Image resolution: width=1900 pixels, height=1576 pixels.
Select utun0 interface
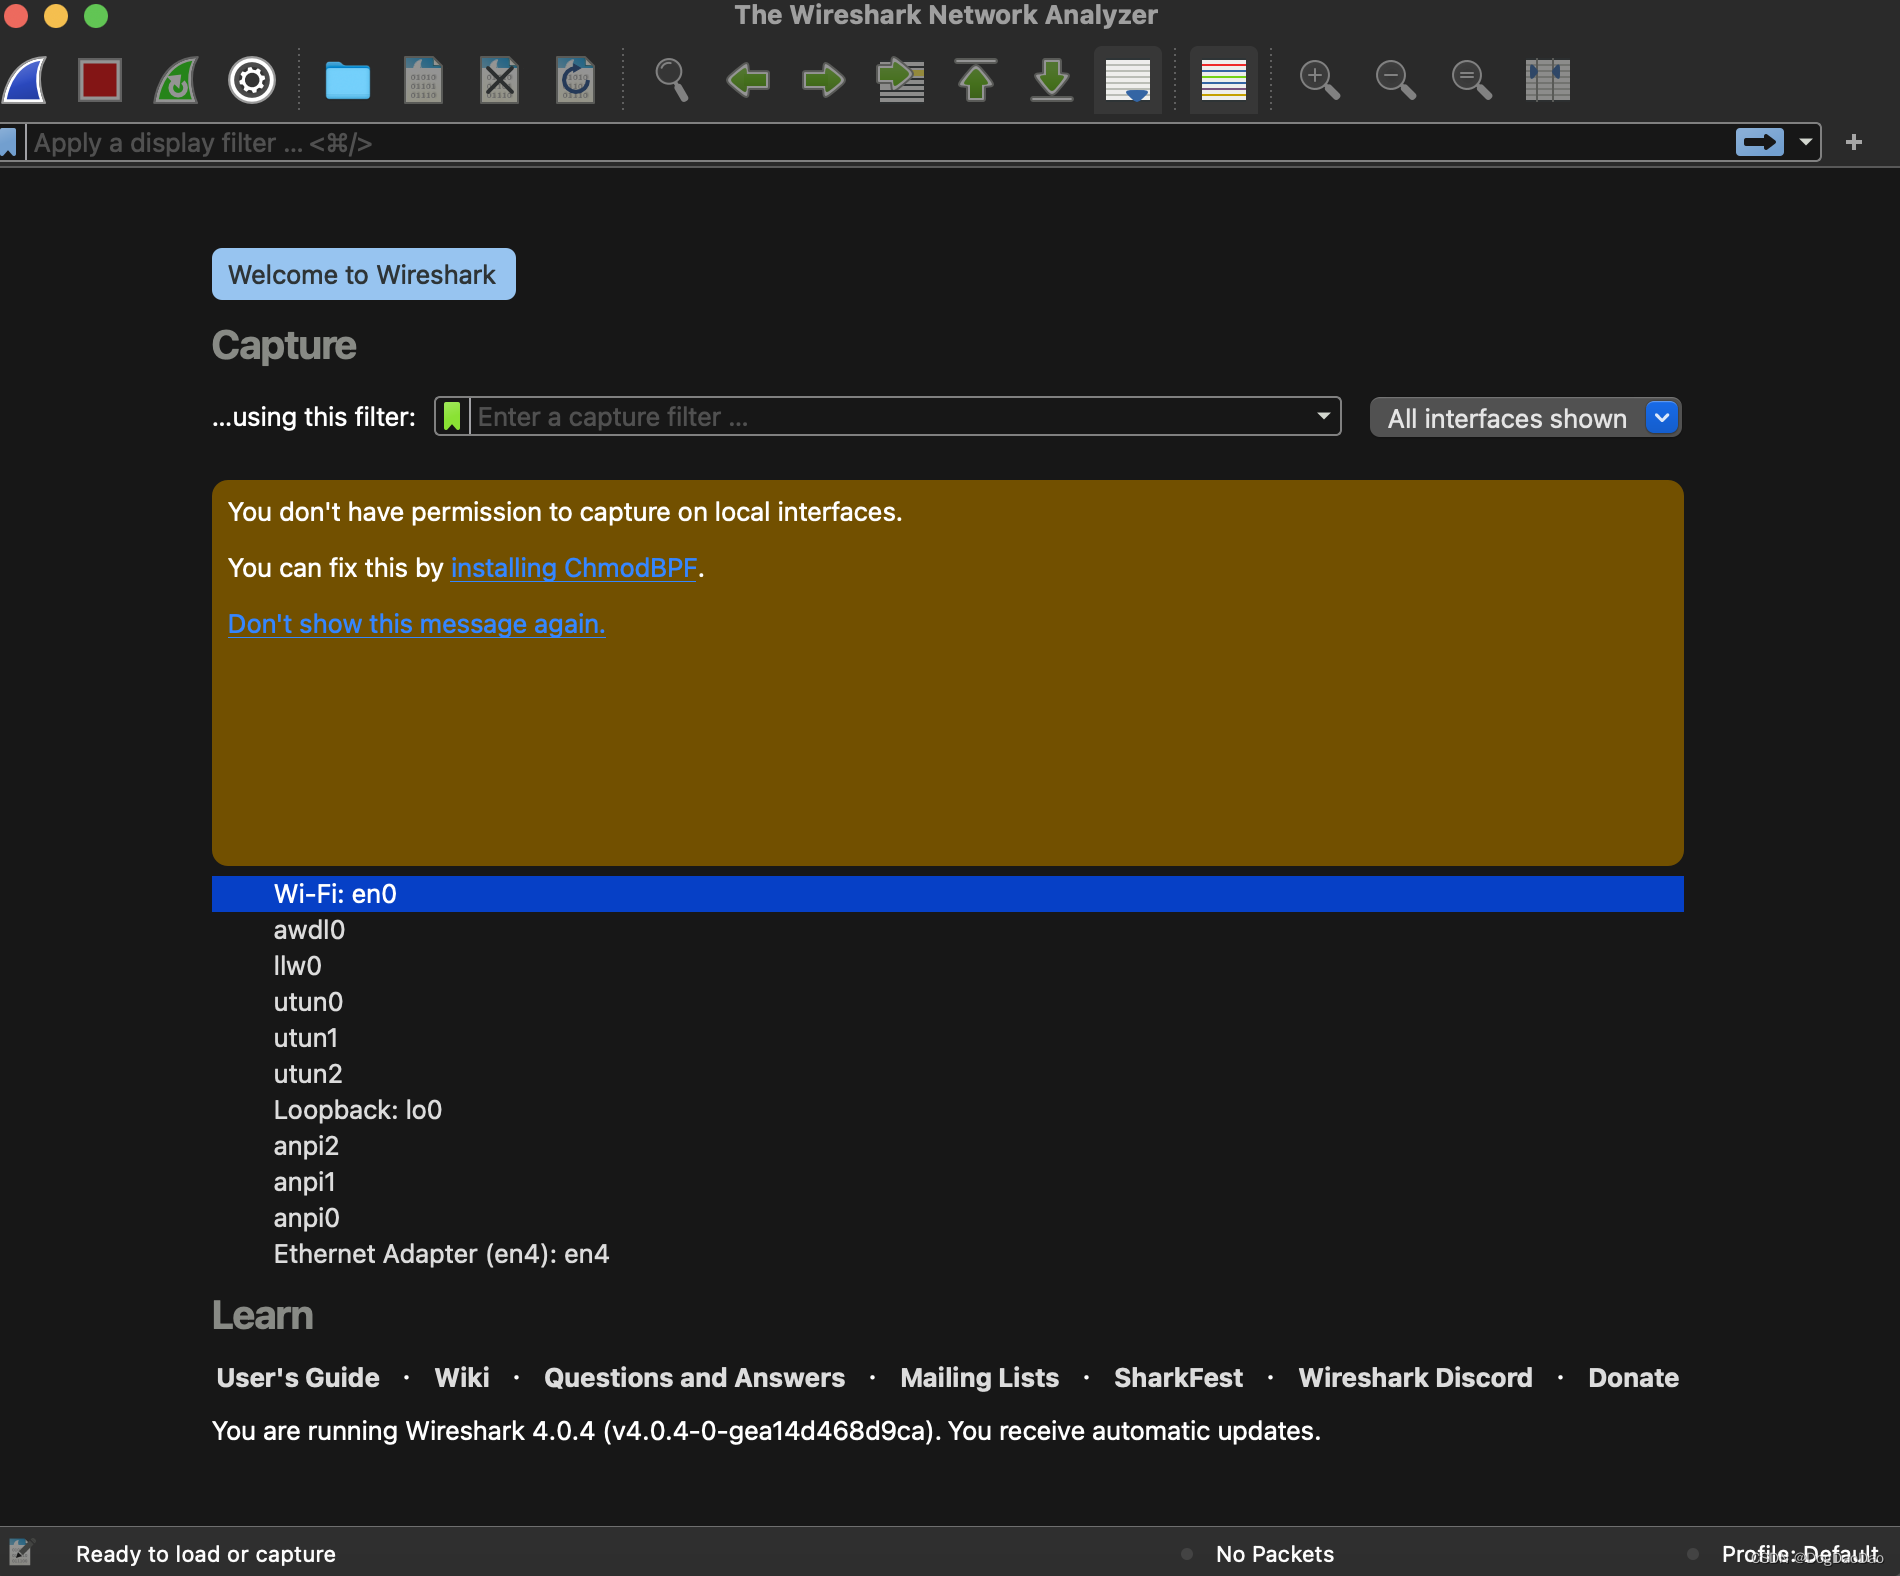coord(948,1002)
